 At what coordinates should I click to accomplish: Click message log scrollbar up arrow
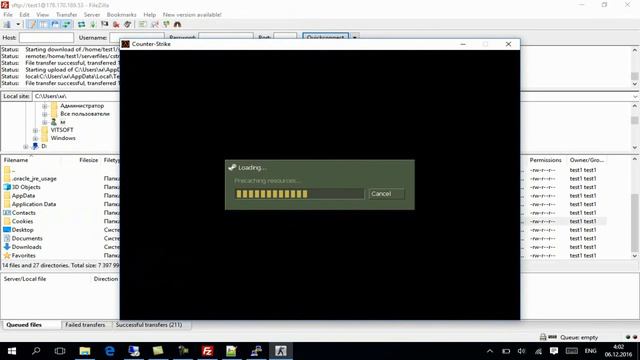point(635,50)
